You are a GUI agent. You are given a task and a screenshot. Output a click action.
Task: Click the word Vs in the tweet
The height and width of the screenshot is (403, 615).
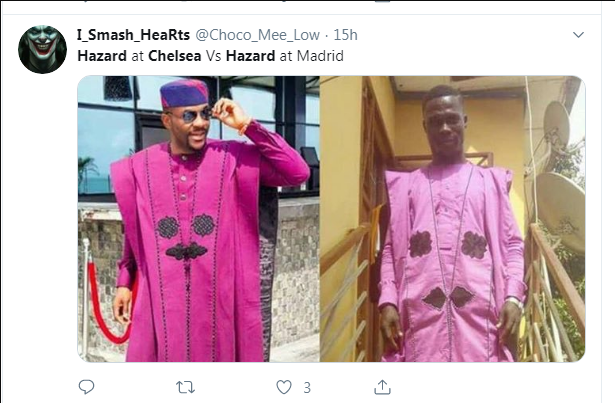tap(213, 56)
